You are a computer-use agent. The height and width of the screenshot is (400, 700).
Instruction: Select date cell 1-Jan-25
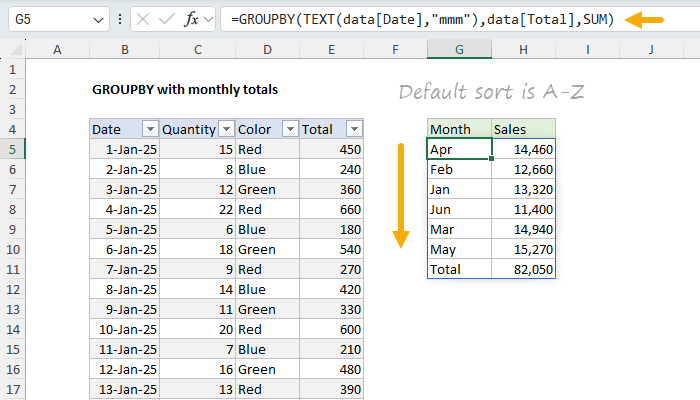pyautogui.click(x=125, y=149)
